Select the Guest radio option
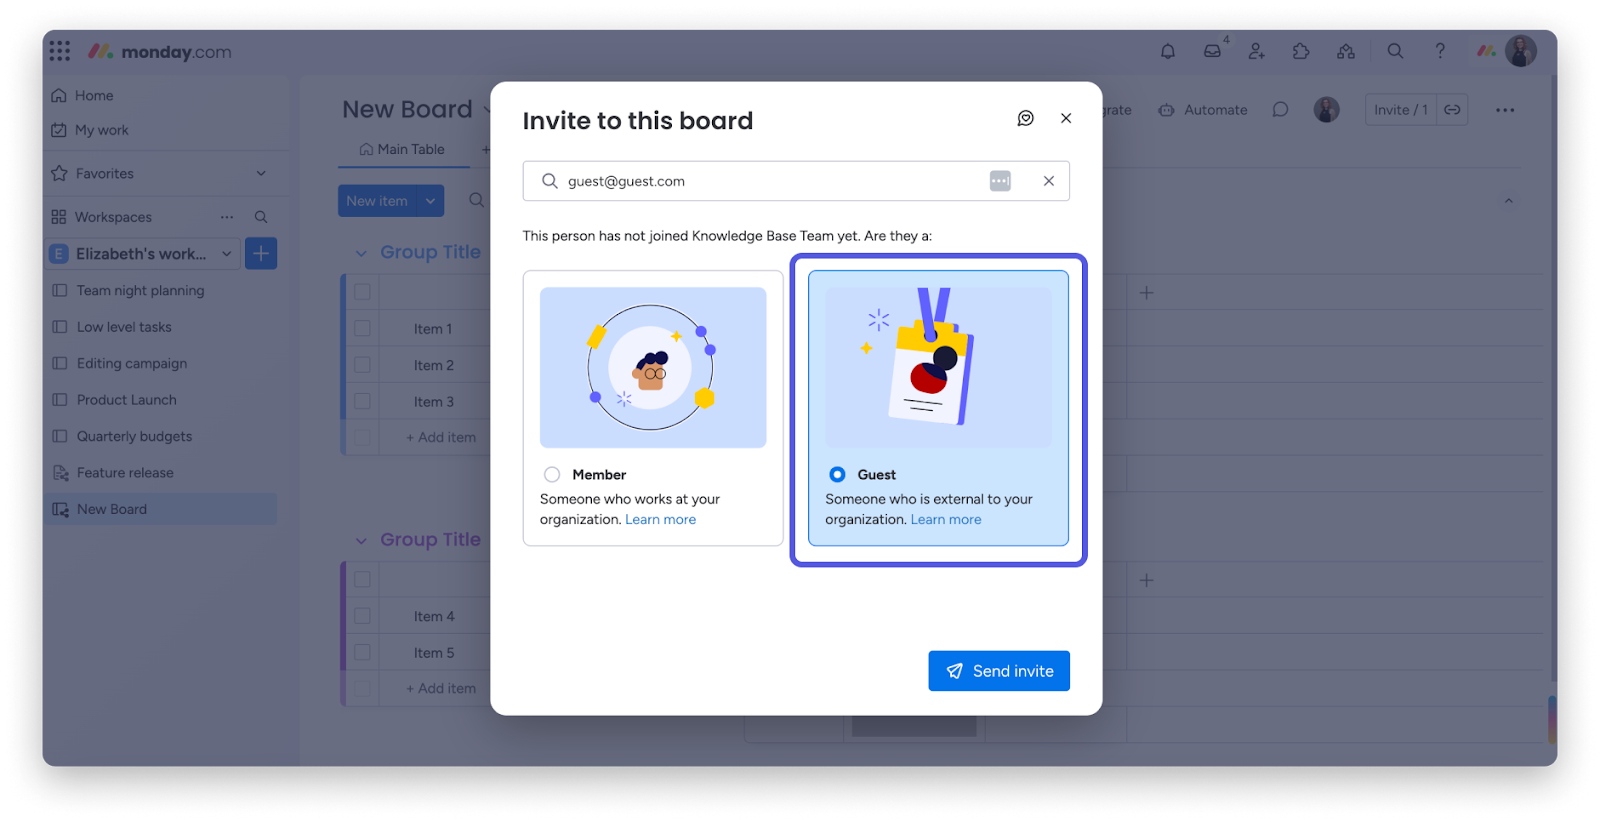Viewport: 1600px width, 822px height. click(x=837, y=475)
